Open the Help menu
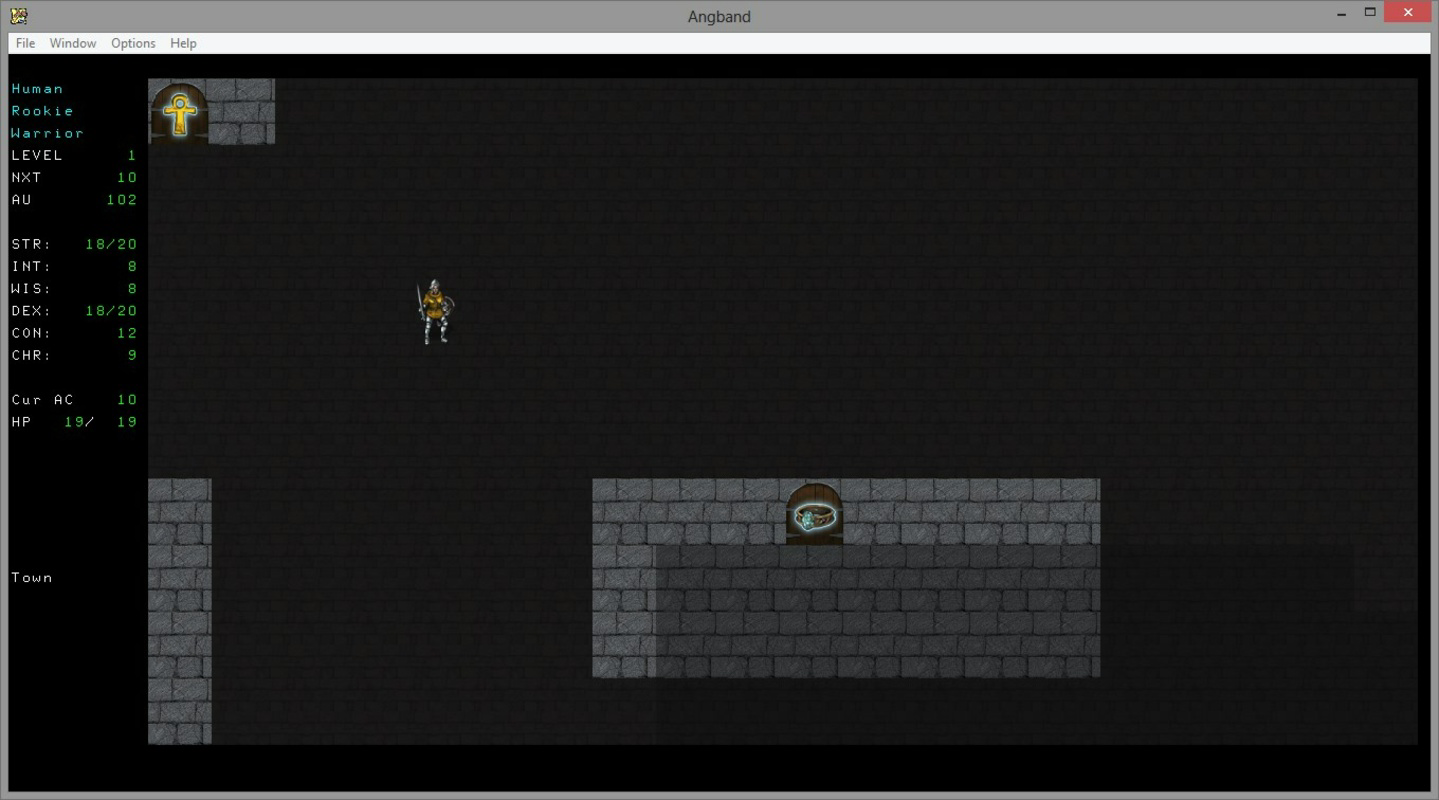This screenshot has height=800, width=1439. coord(183,43)
